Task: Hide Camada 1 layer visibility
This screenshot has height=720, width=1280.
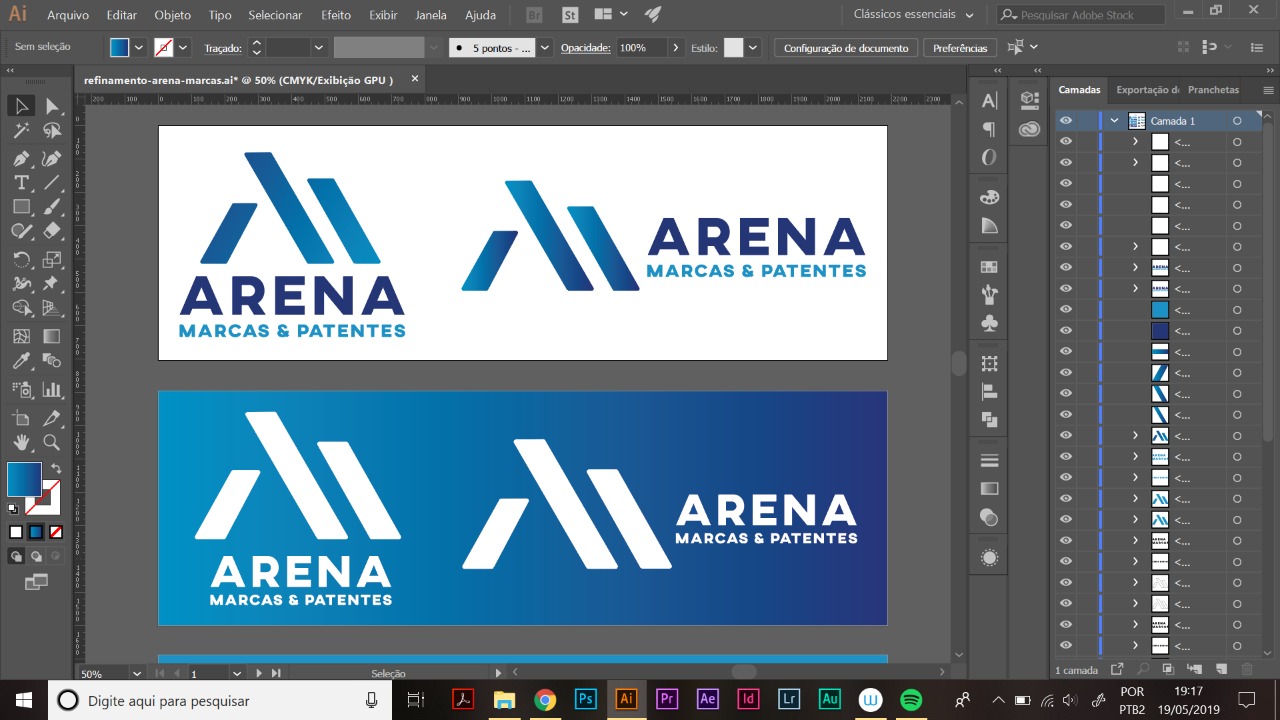Action: 1066,121
